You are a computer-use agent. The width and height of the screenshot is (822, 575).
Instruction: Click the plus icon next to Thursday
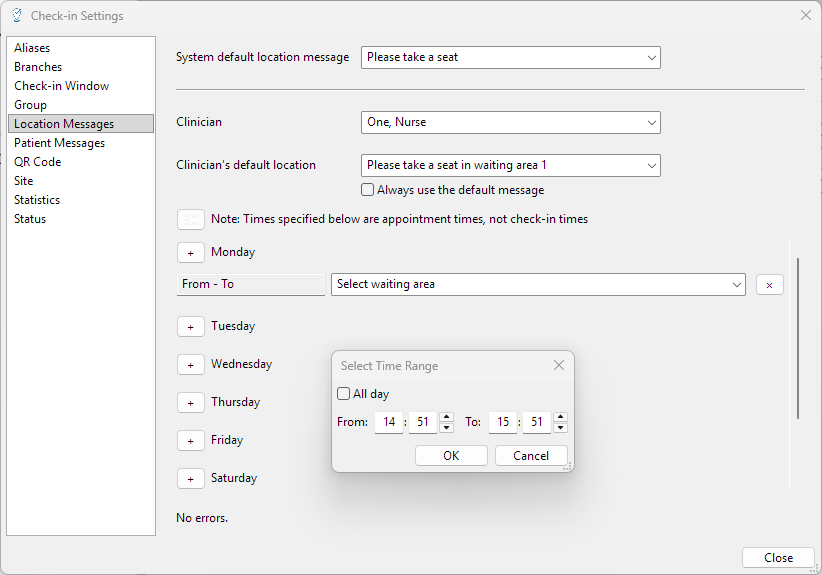pyautogui.click(x=190, y=403)
